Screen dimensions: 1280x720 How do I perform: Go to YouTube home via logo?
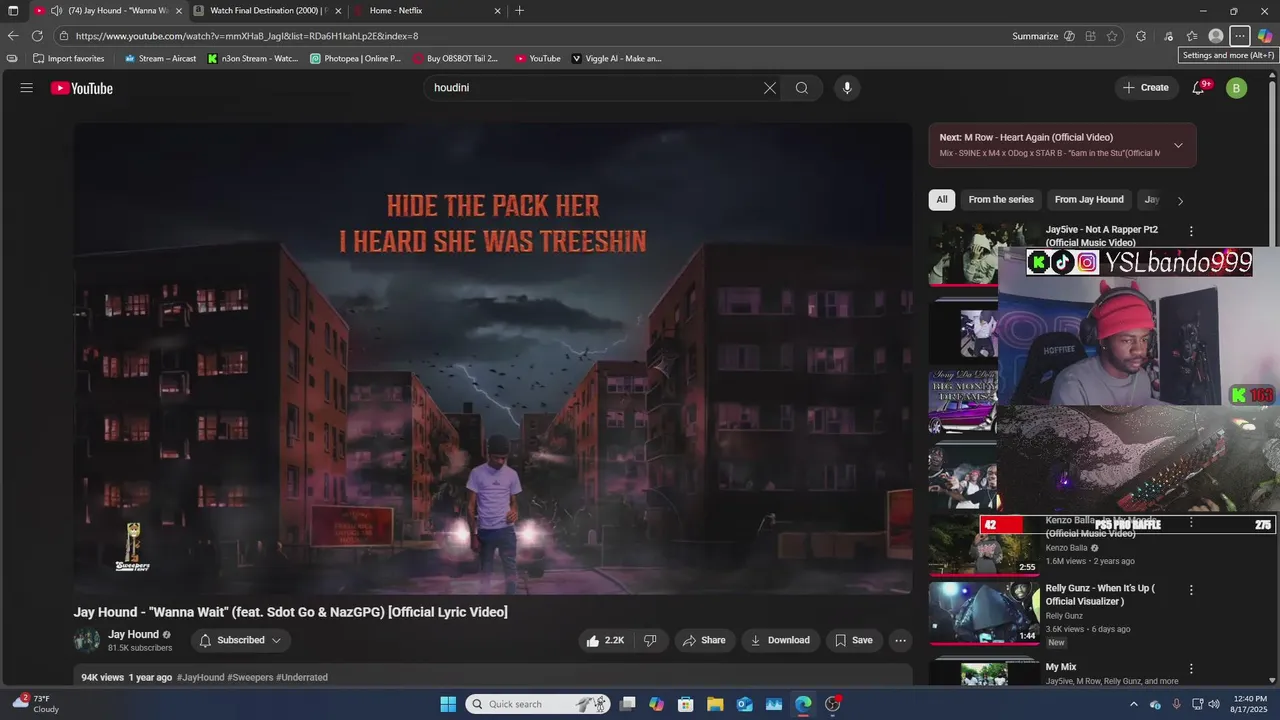pos(82,88)
